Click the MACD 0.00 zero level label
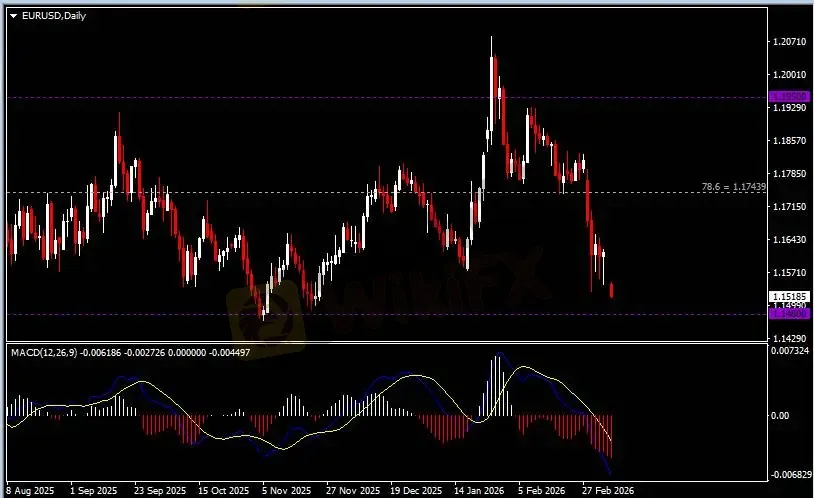 pos(780,415)
